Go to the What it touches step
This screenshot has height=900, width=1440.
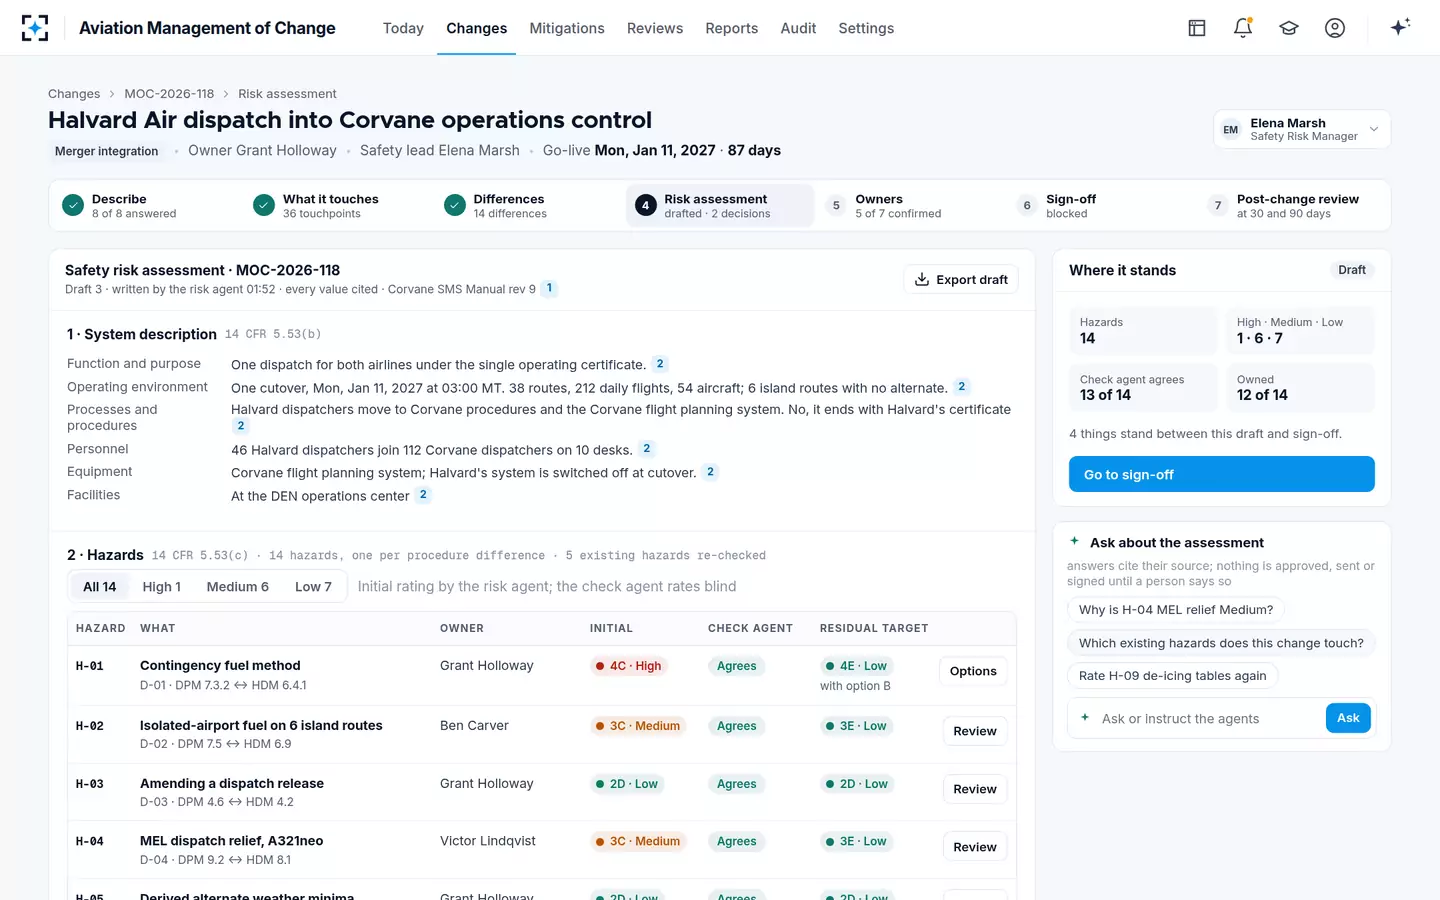click(336, 206)
